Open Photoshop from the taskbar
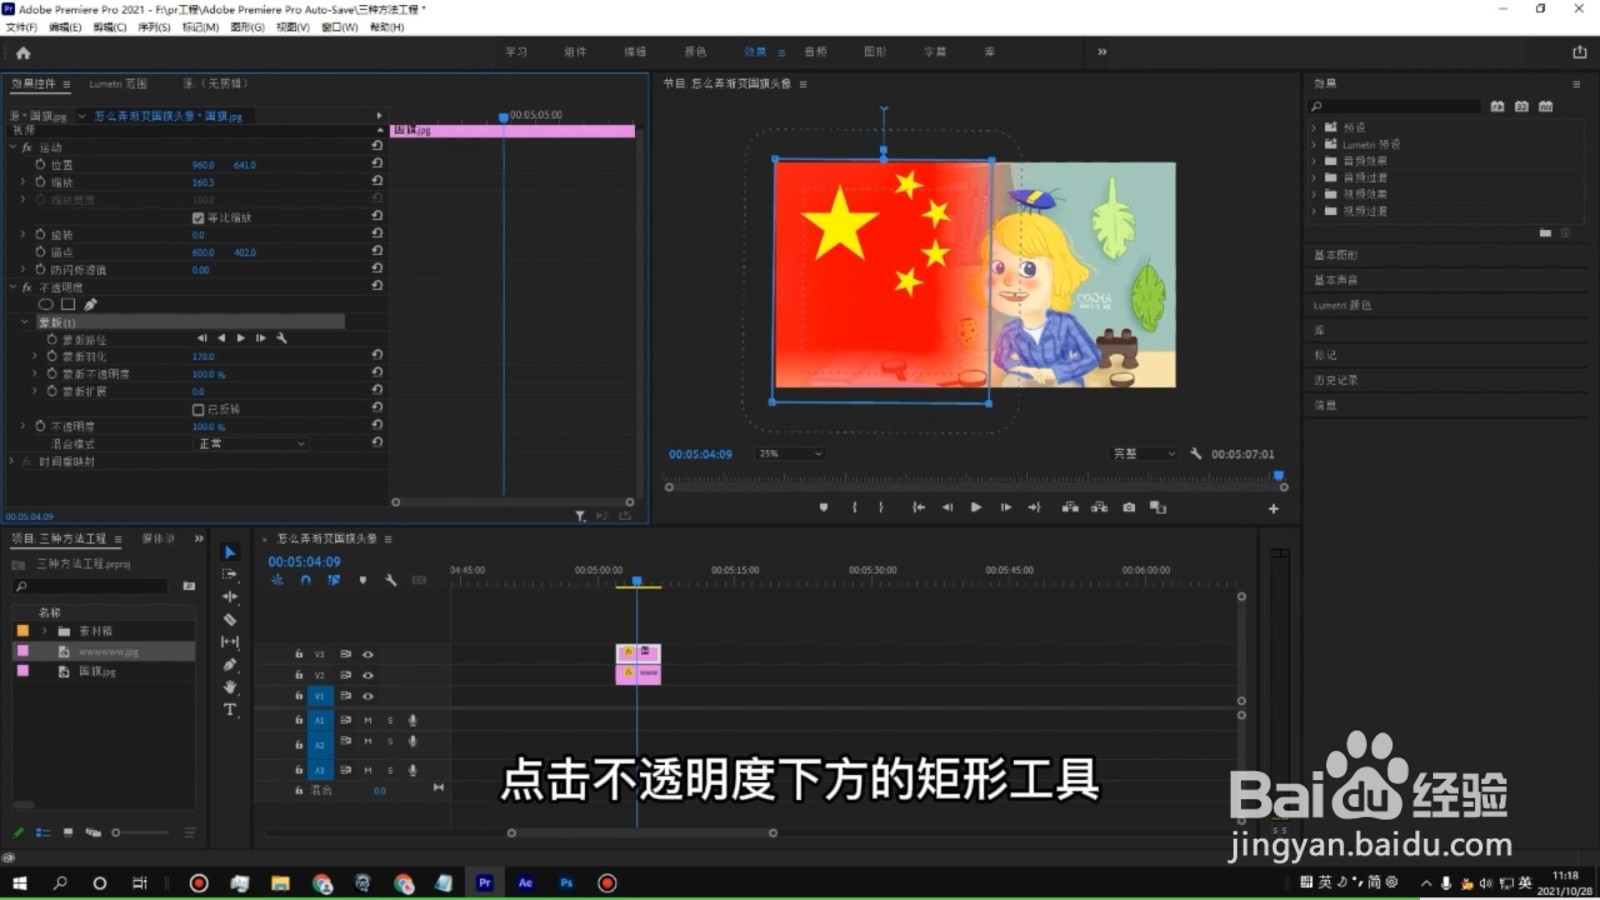Image resolution: width=1600 pixels, height=900 pixels. point(566,883)
